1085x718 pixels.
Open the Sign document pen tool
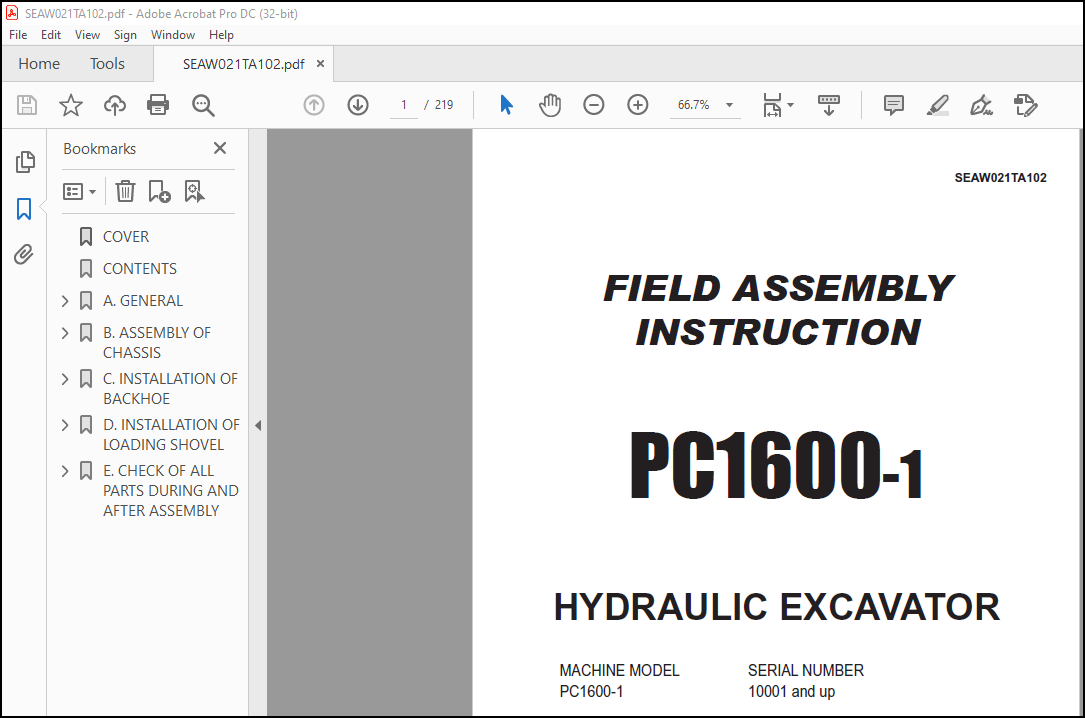tap(981, 105)
